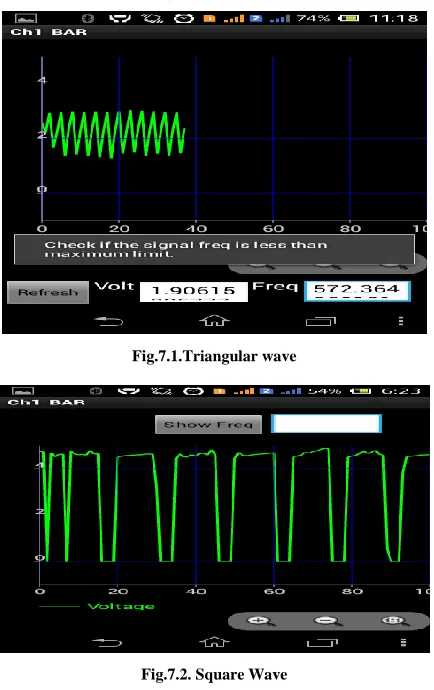434x690 pixels.
Task: Tap Refresh button in Triangular wave screen
Action: click(48, 292)
